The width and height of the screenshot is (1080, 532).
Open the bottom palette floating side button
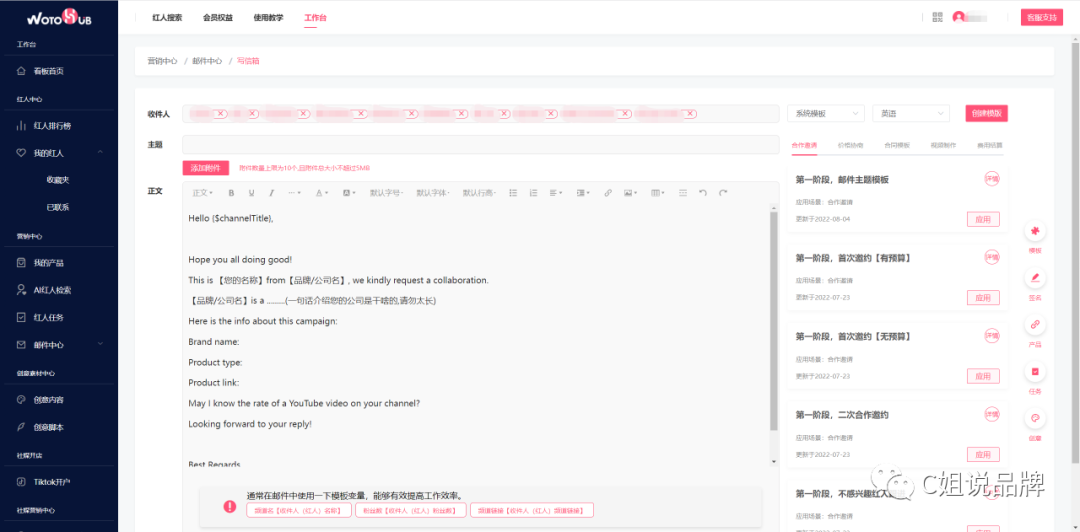tap(1035, 418)
